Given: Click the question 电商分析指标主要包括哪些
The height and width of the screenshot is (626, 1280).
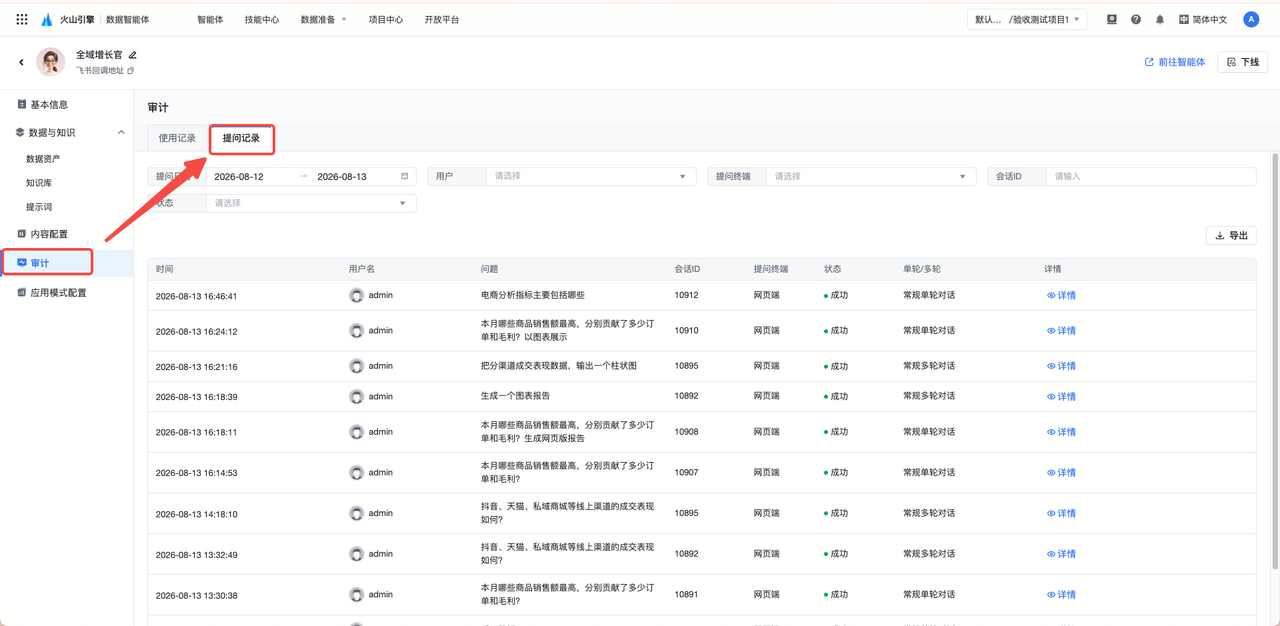Looking at the screenshot, I should pos(533,296).
